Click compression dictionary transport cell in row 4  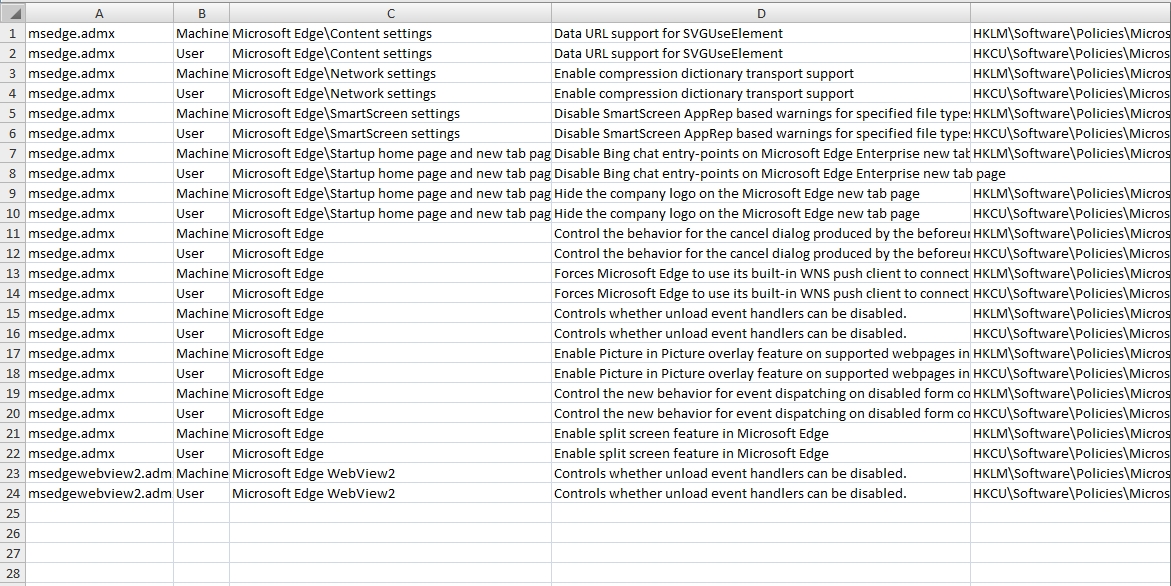pos(761,93)
